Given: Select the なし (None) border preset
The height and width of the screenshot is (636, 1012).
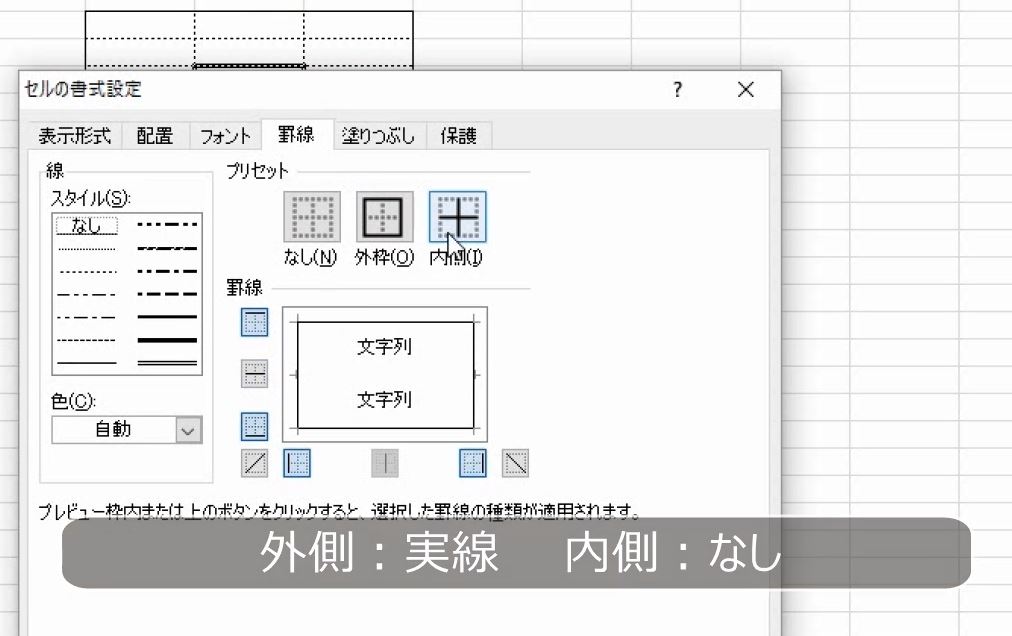Looking at the screenshot, I should pos(312,216).
